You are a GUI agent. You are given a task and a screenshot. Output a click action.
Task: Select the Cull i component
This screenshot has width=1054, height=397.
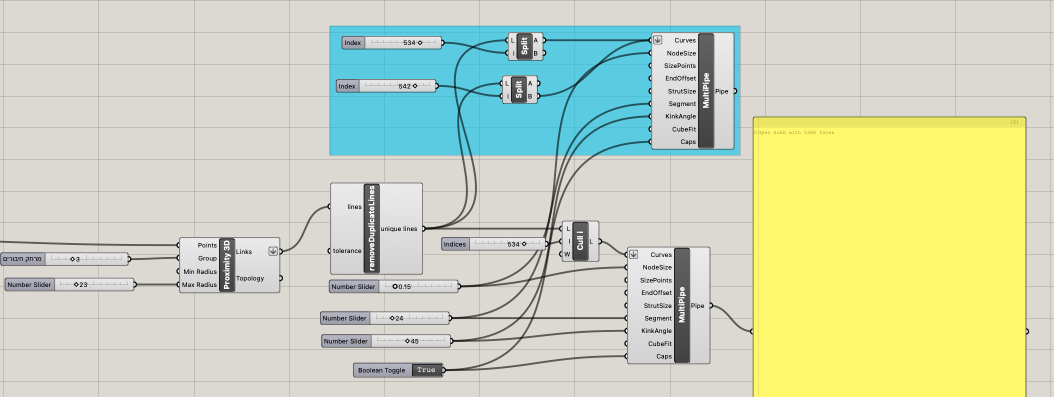coord(580,241)
